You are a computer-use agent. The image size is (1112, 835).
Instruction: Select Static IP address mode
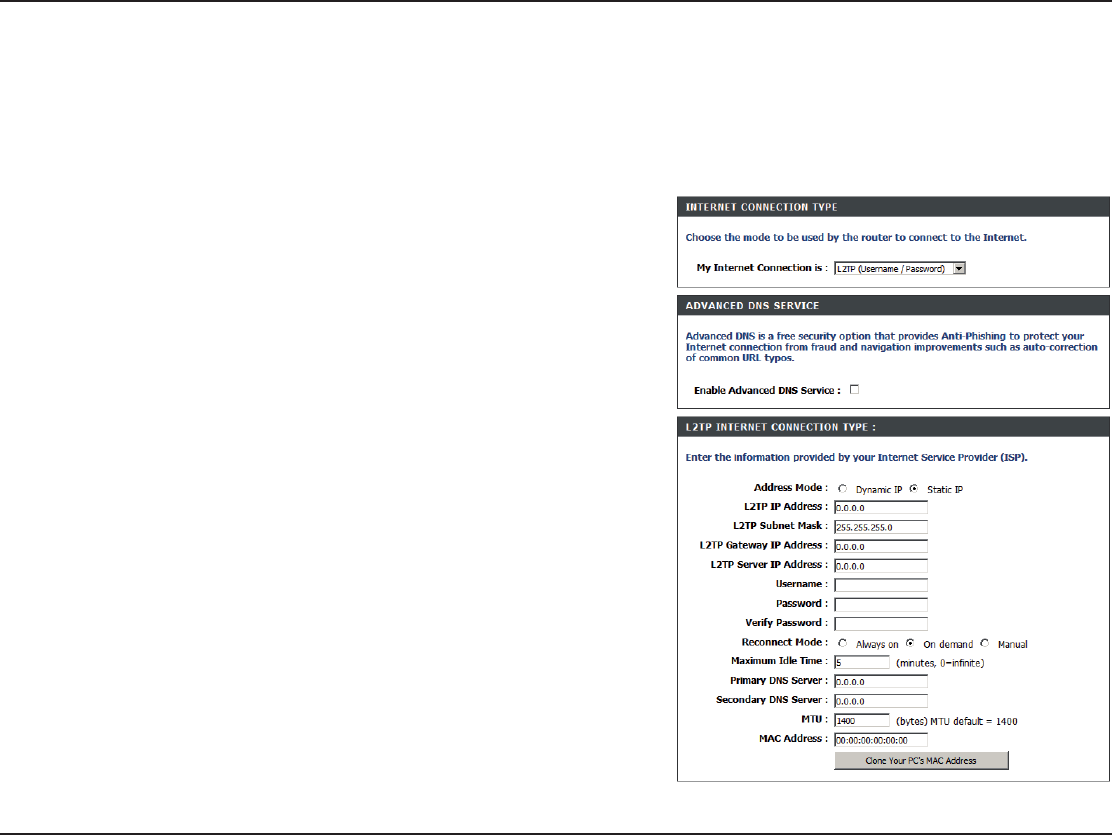[x=914, y=489]
